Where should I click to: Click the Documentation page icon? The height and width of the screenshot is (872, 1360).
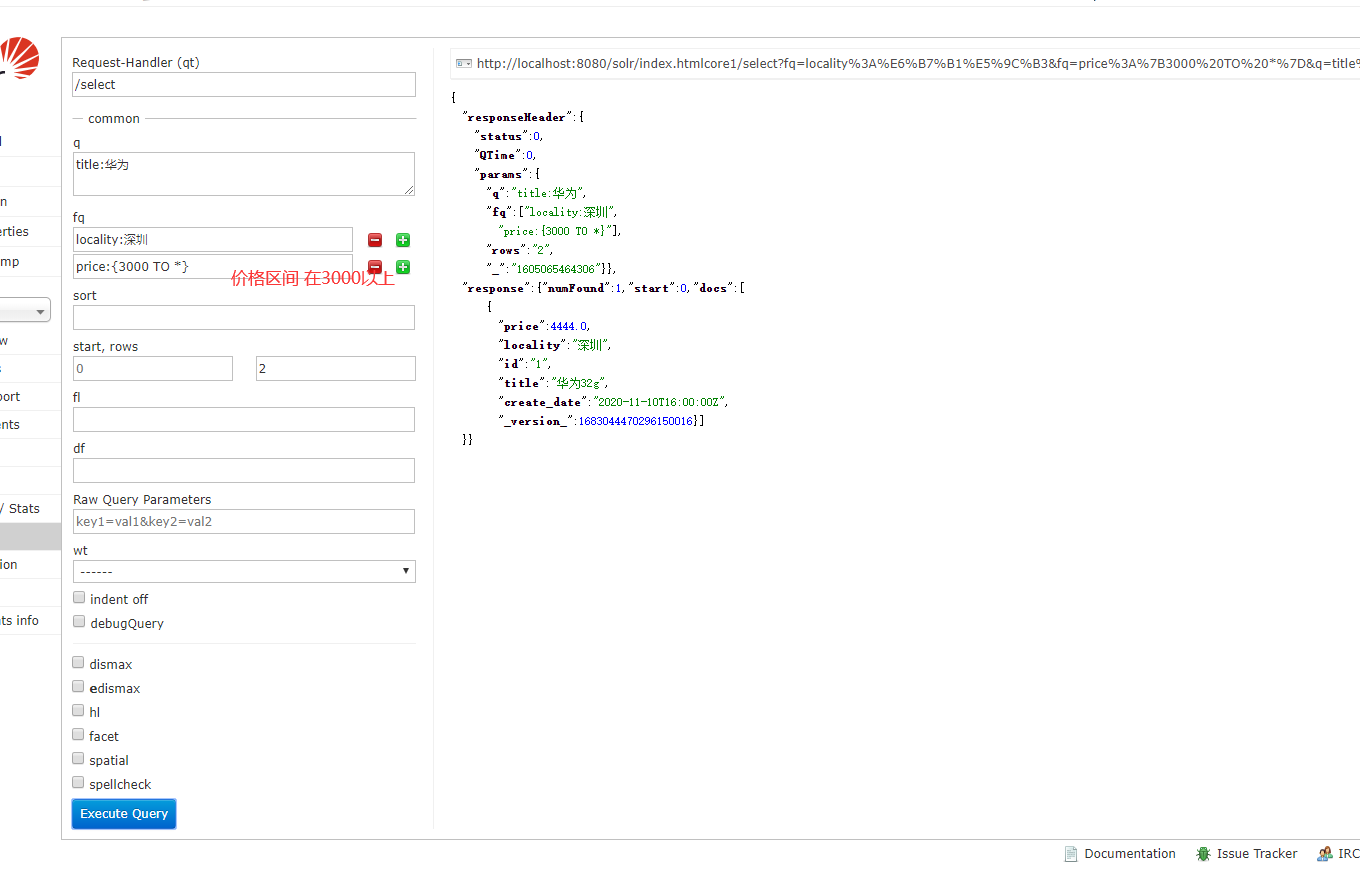coord(1071,854)
